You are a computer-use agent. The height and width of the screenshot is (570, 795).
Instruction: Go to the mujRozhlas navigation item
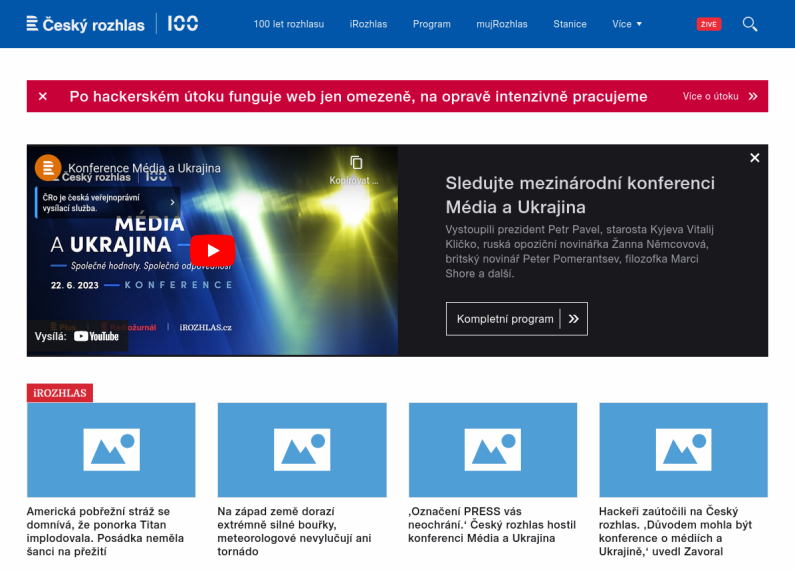tap(502, 24)
